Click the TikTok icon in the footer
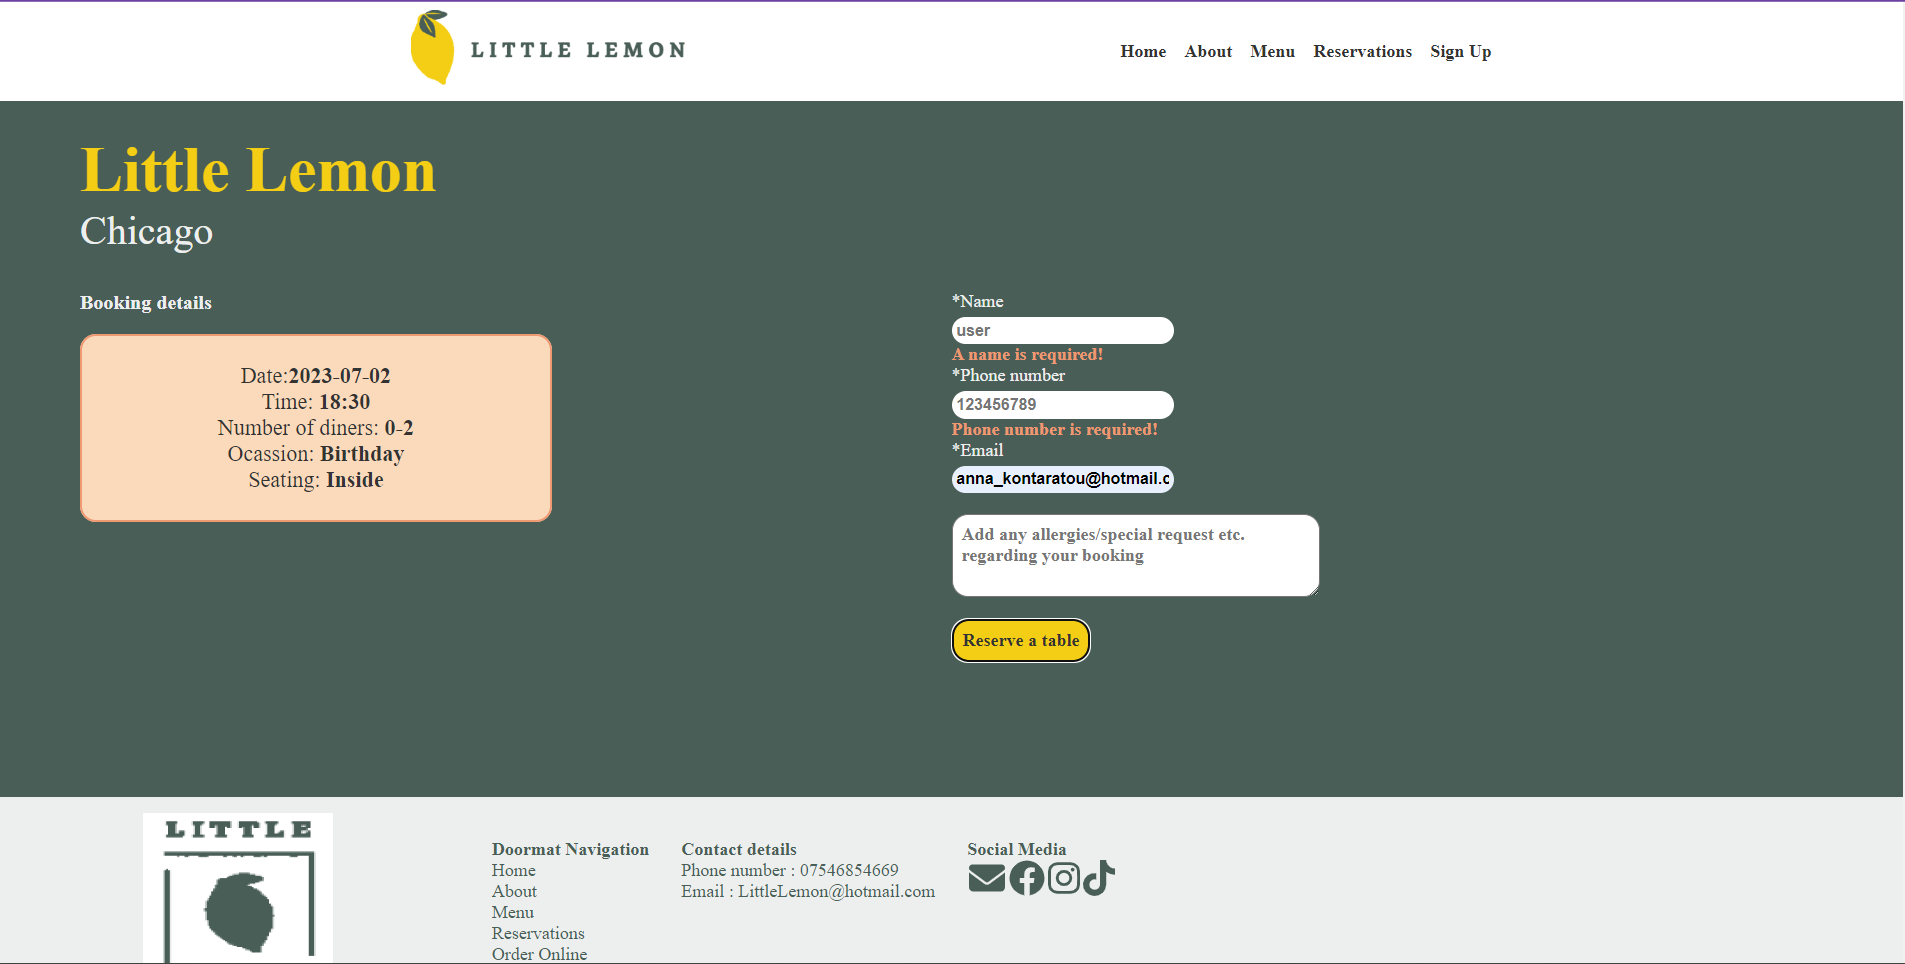Image resolution: width=1905 pixels, height=964 pixels. (x=1098, y=877)
